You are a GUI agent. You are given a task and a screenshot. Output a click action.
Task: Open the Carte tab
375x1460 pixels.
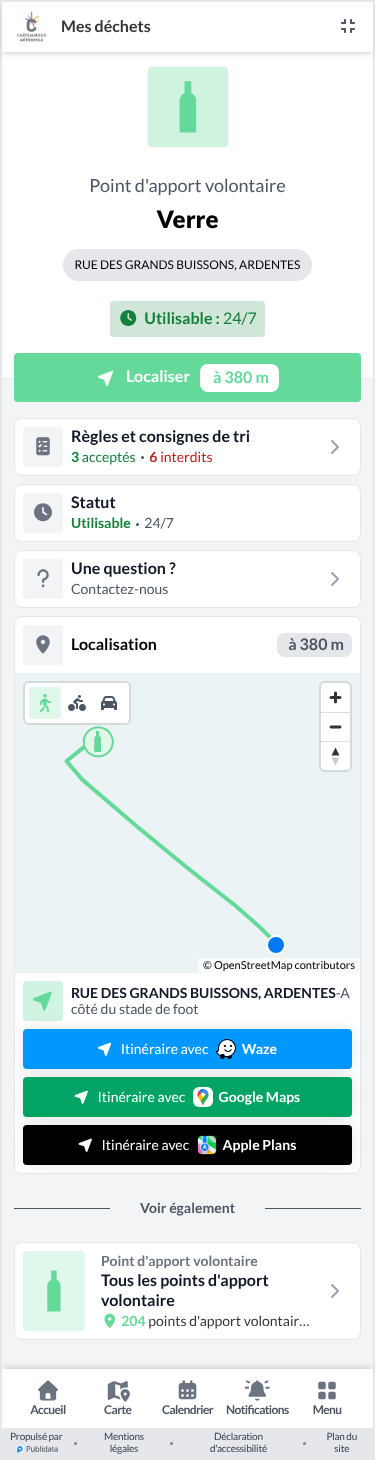click(x=118, y=1398)
